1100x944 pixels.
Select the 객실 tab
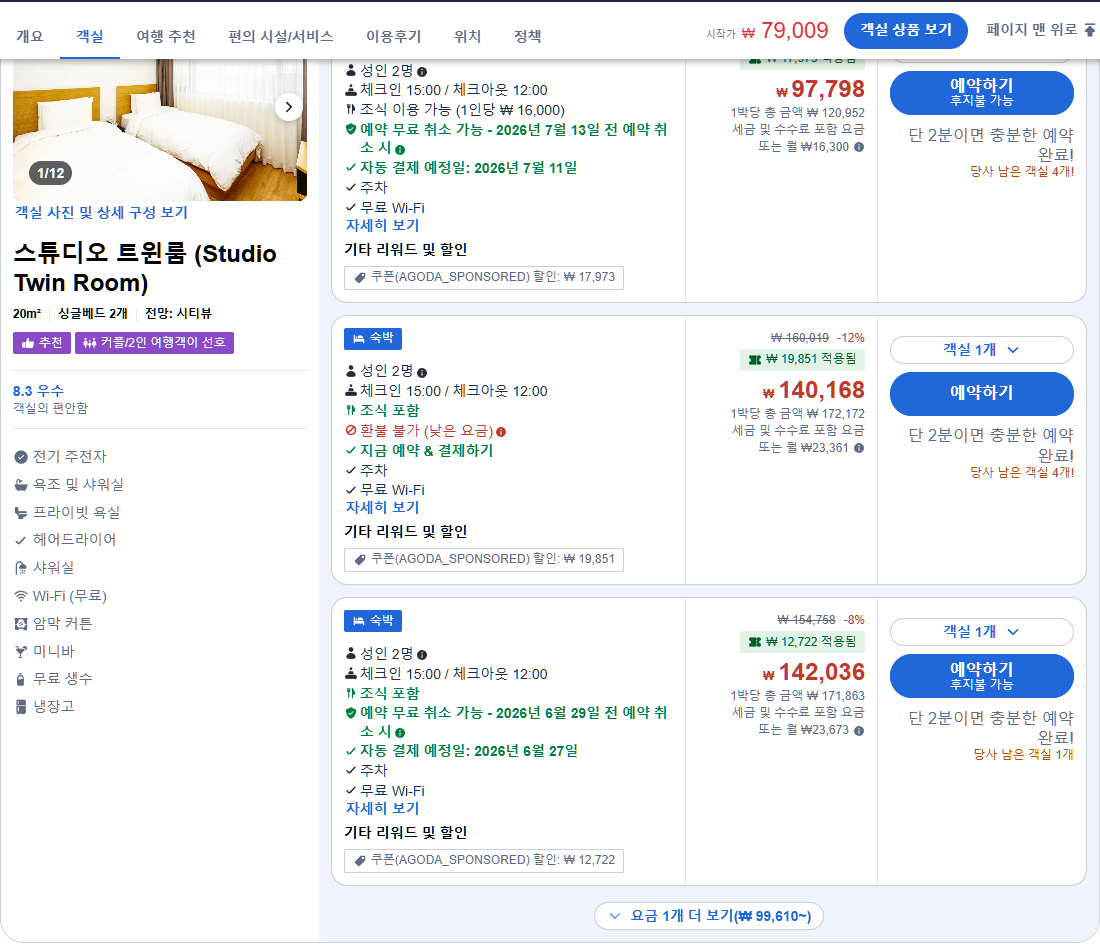pos(90,36)
